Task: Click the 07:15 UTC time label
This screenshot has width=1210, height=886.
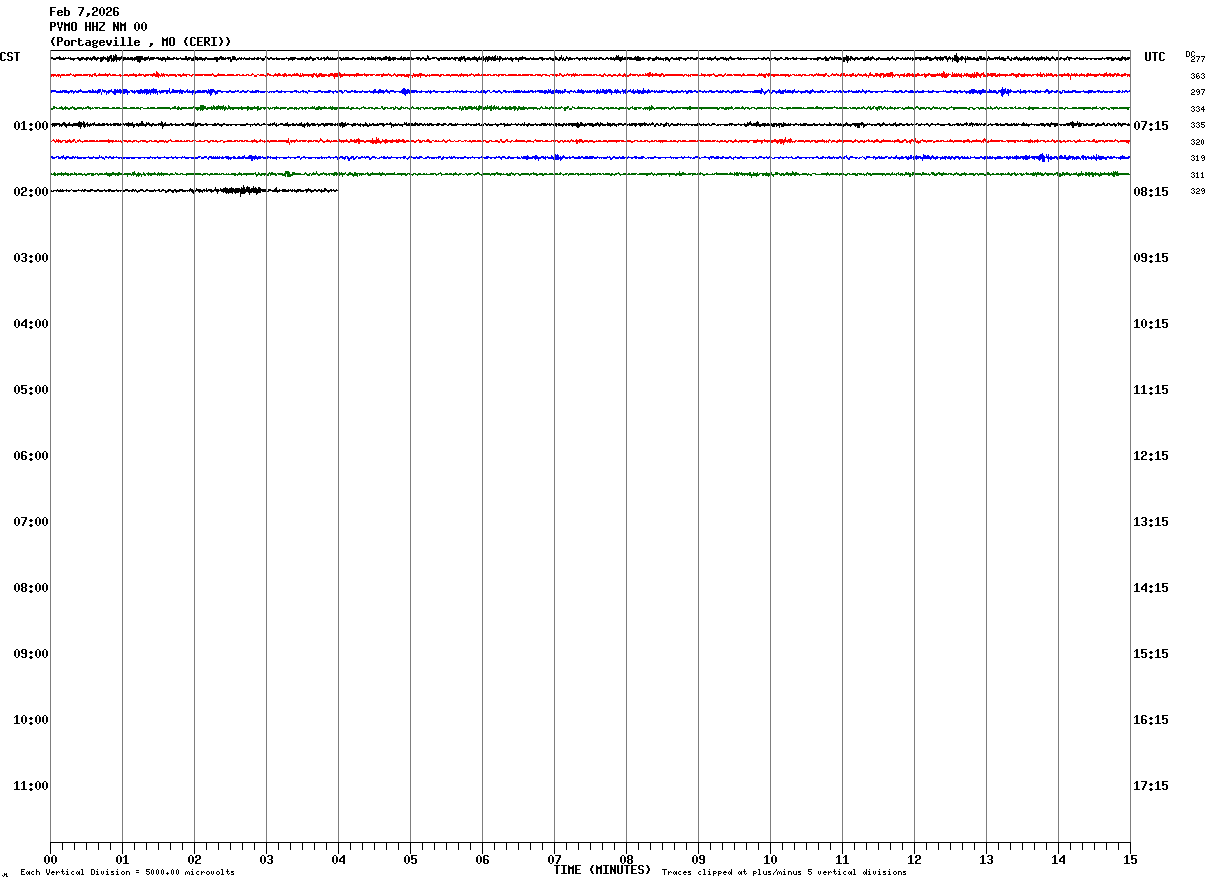Action: click(x=1151, y=126)
